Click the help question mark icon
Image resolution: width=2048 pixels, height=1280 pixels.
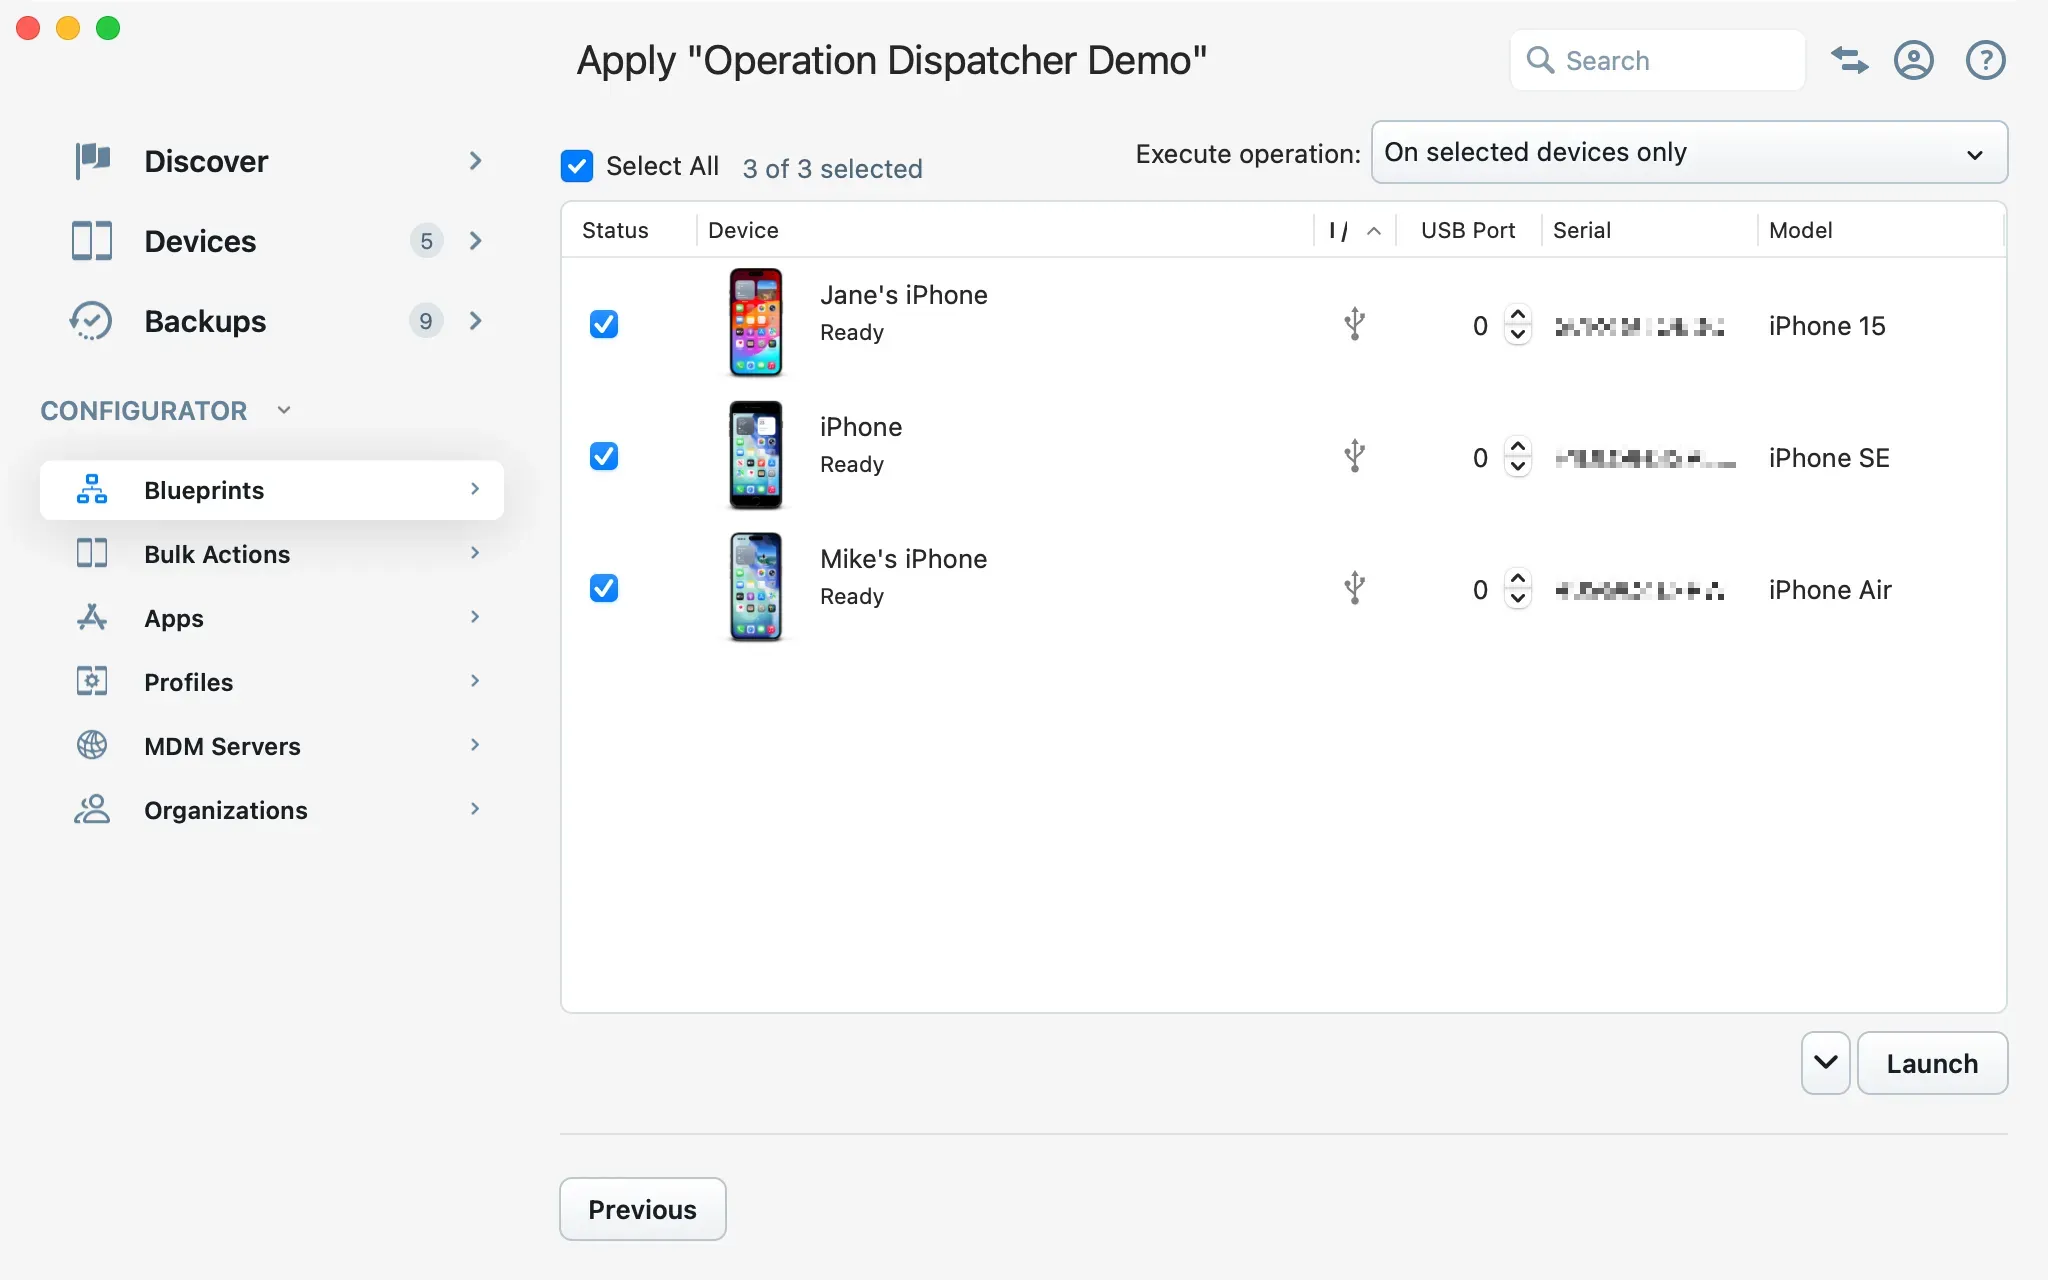click(1985, 60)
